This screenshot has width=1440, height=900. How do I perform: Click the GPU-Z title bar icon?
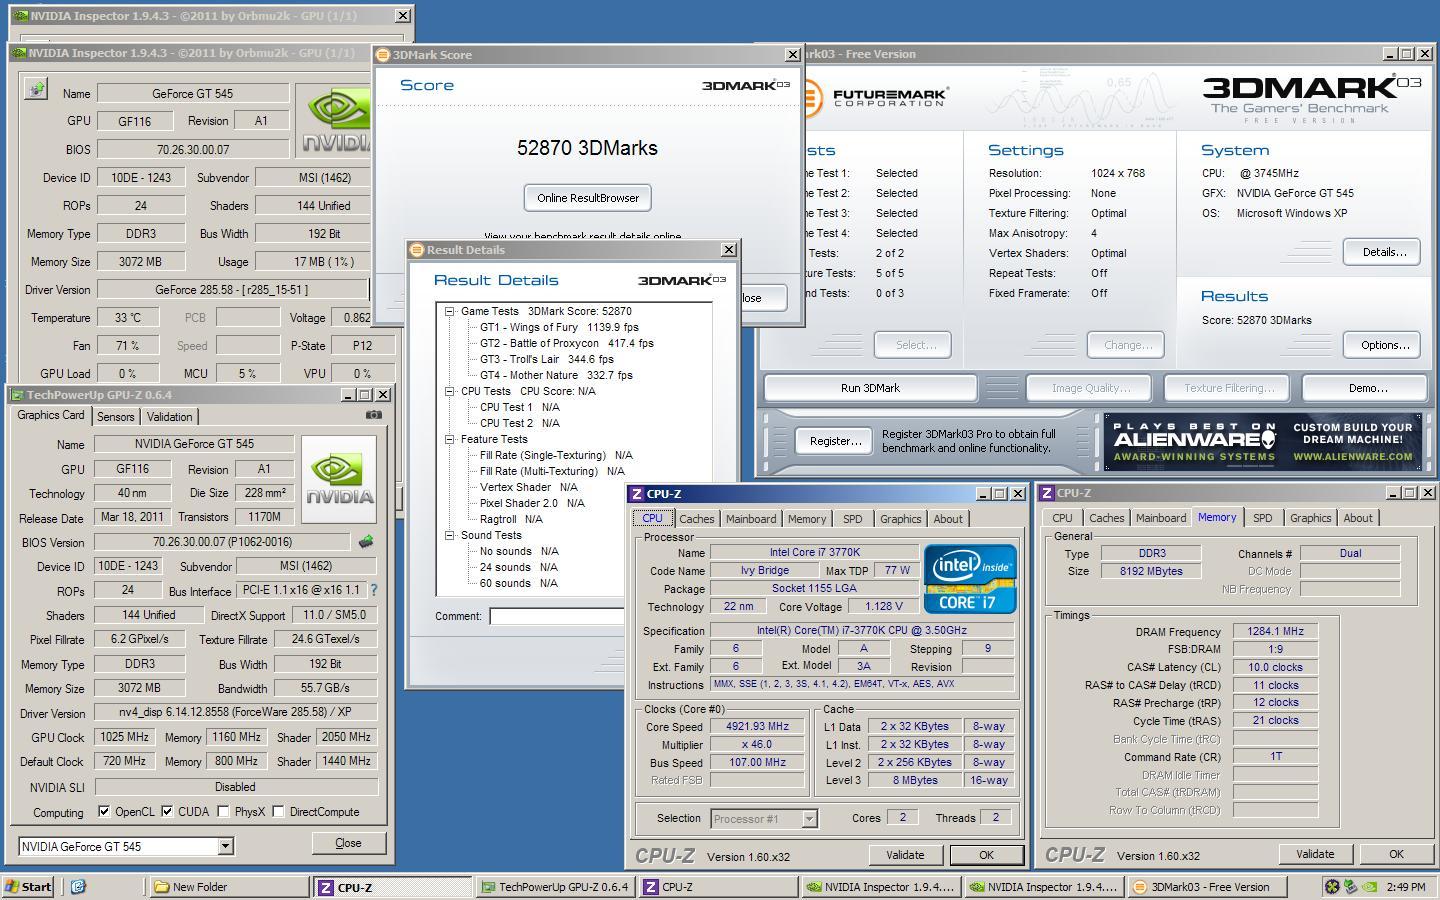pyautogui.click(x=17, y=395)
